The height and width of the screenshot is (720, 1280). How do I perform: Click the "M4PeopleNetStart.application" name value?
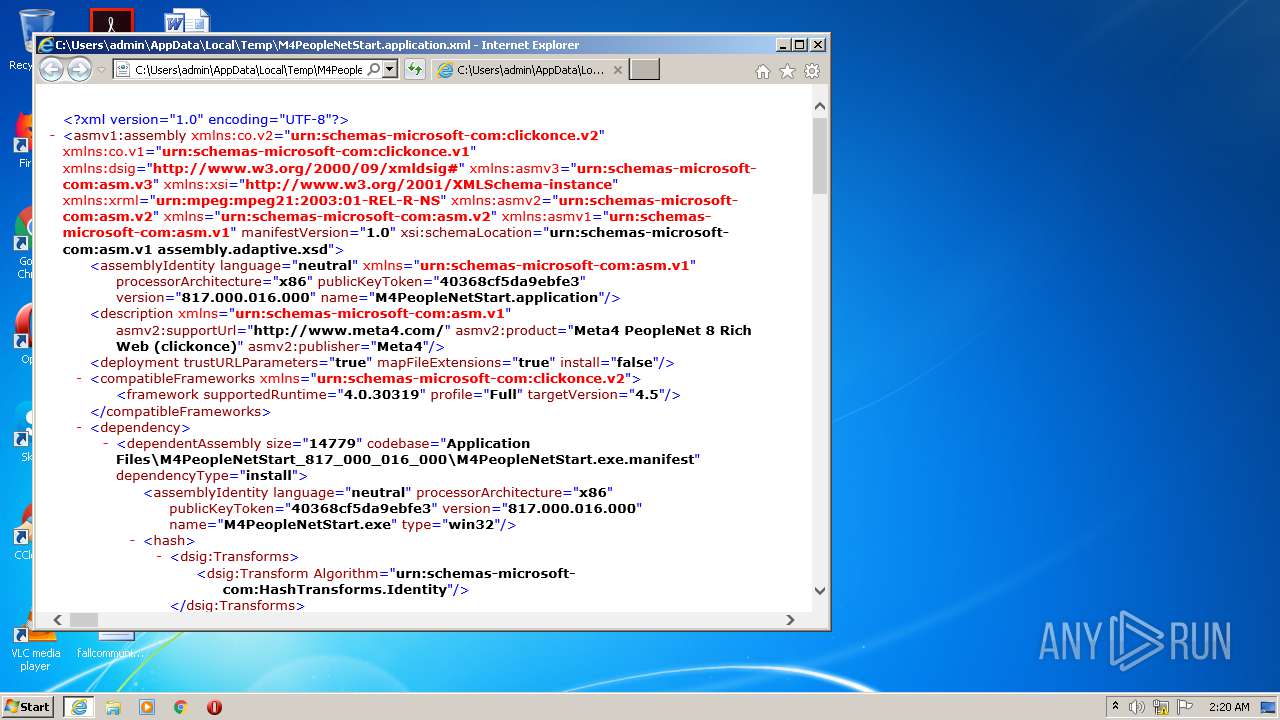(x=486, y=297)
